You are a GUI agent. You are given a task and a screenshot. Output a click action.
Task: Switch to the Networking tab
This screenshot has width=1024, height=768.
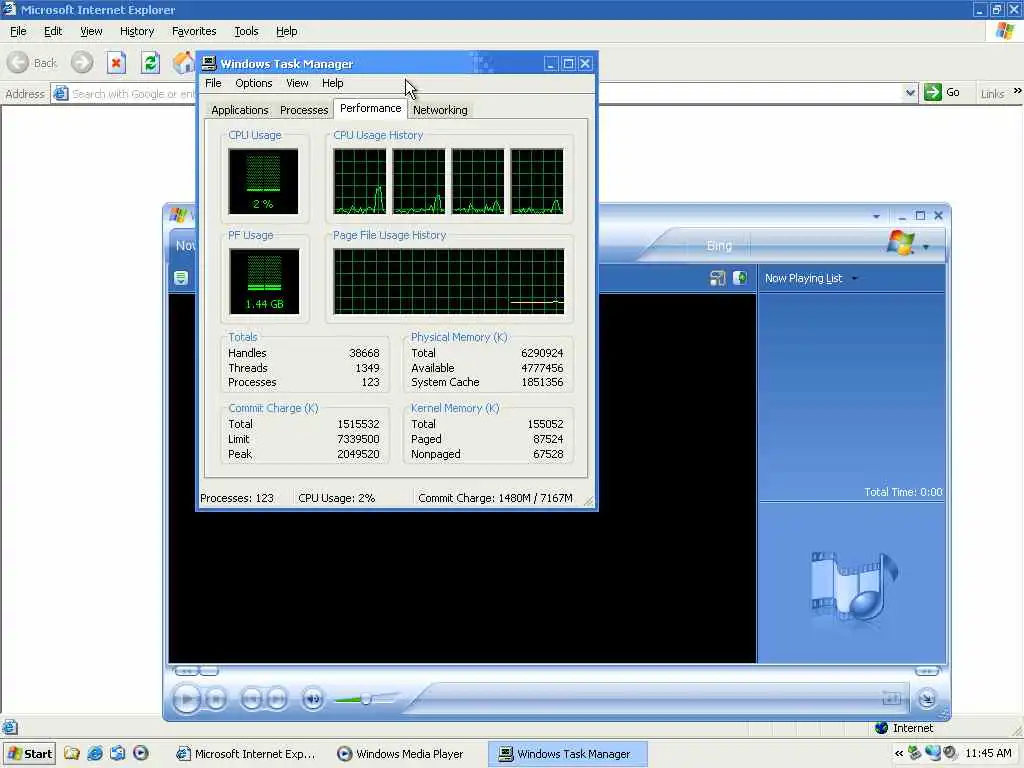440,110
